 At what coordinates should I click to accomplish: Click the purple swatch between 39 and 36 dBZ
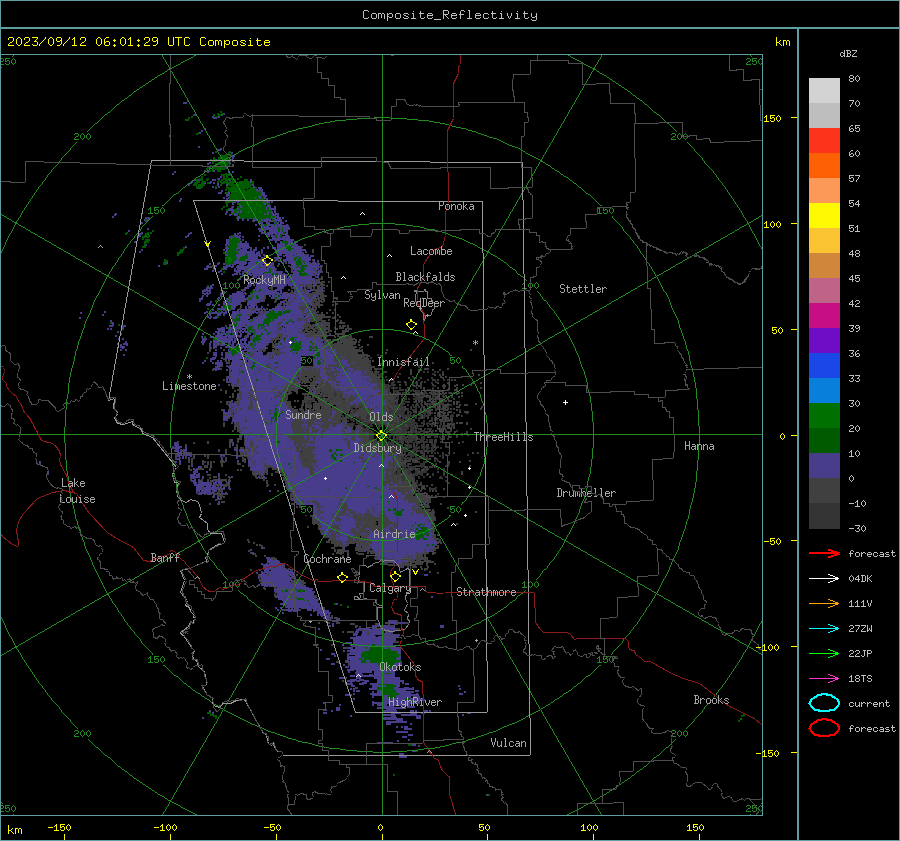824,340
